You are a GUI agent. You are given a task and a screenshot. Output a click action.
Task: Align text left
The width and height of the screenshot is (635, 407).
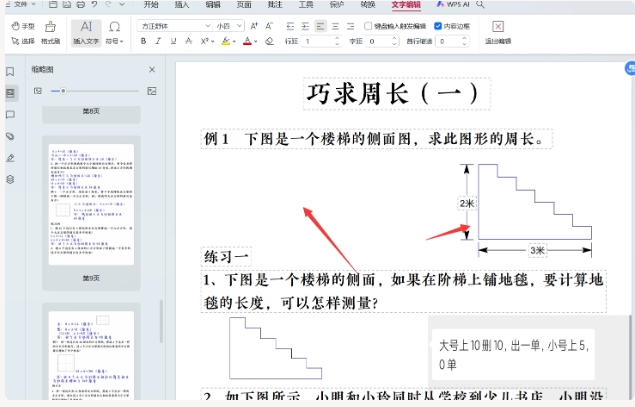(x=320, y=26)
